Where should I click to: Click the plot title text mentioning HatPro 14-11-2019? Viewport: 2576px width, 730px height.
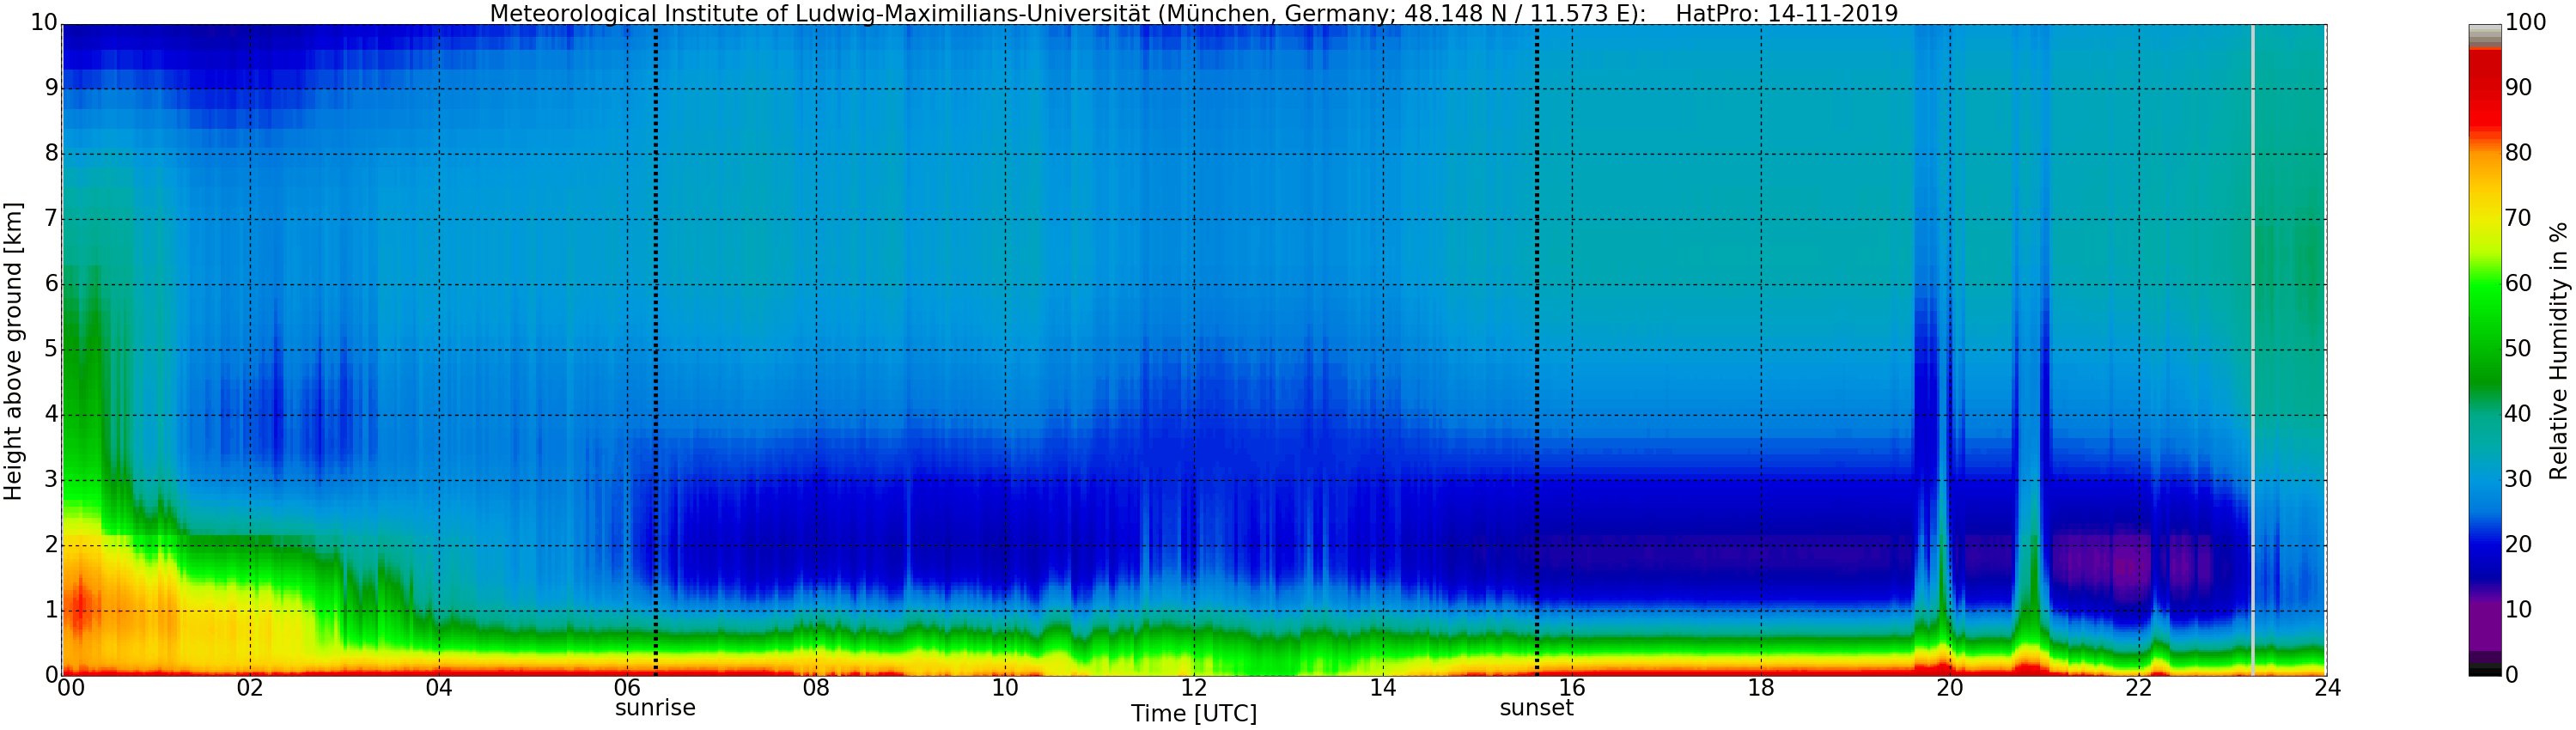pos(1193,14)
